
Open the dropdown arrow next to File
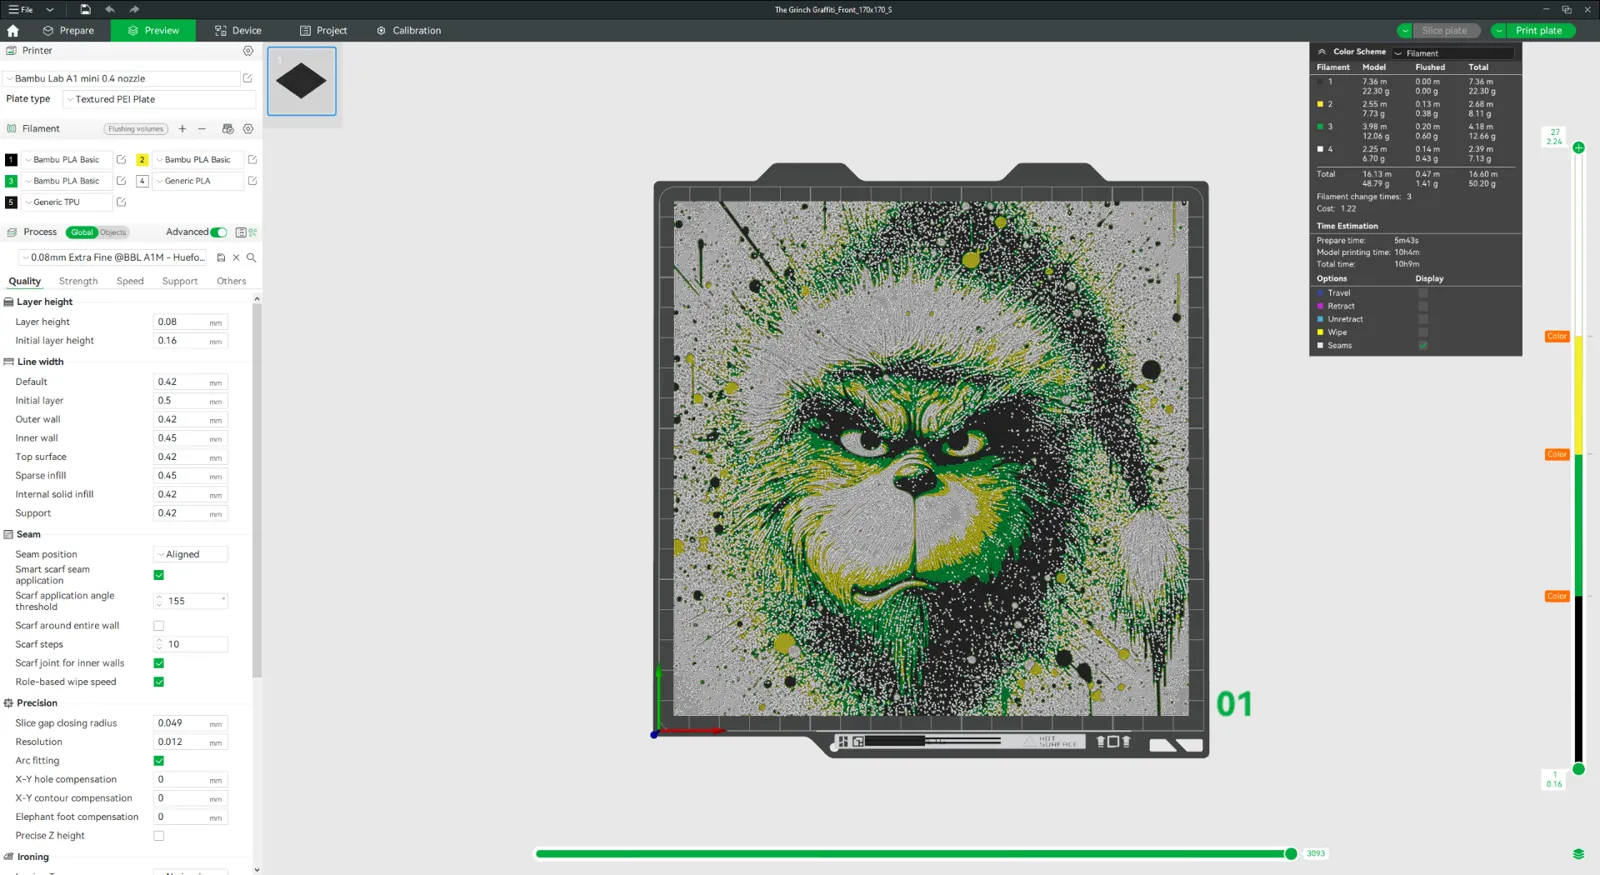coord(49,9)
